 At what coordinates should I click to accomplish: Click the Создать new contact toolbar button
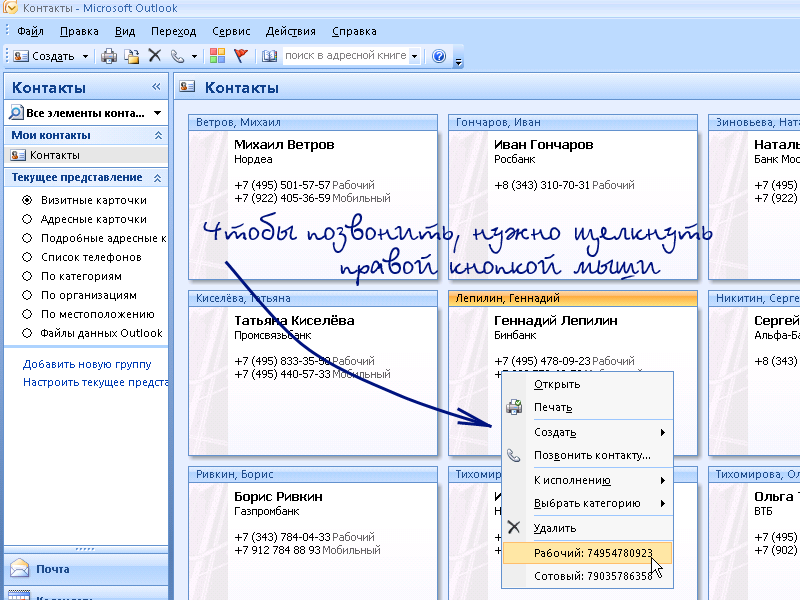coord(44,56)
